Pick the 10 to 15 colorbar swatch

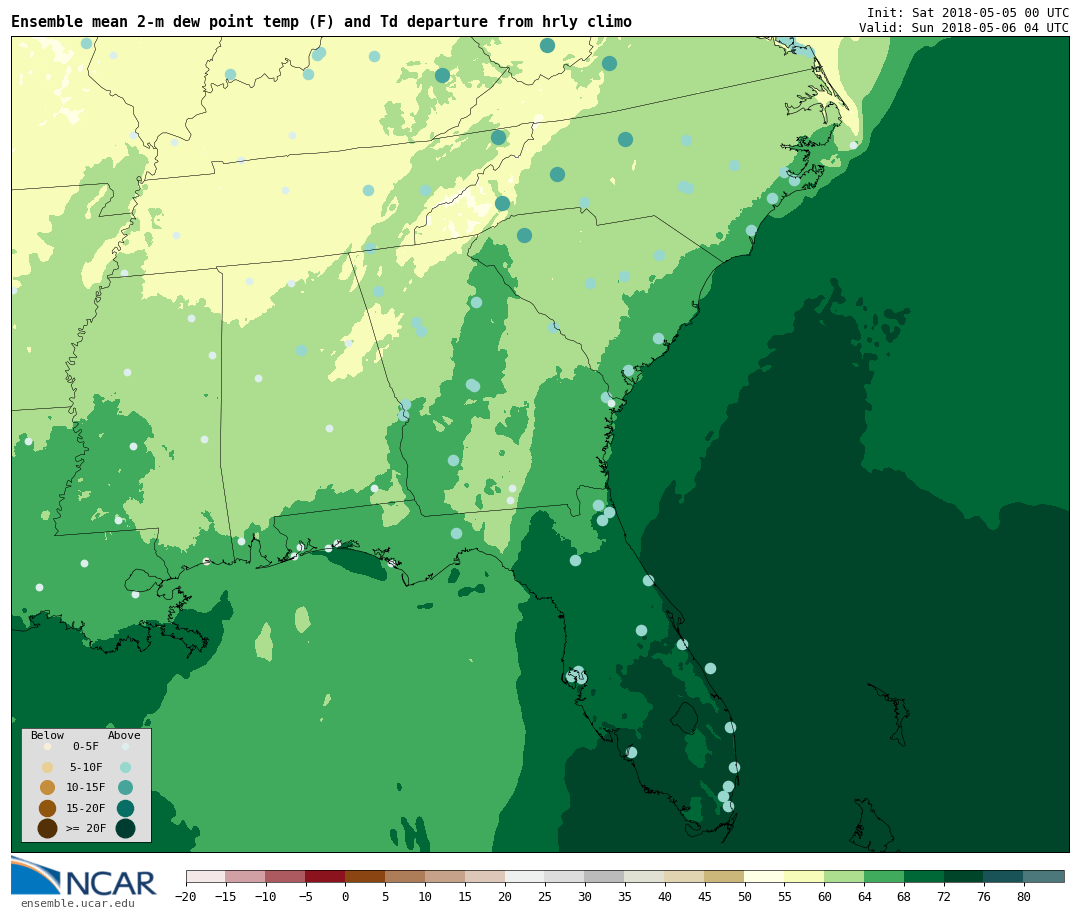click(445, 876)
